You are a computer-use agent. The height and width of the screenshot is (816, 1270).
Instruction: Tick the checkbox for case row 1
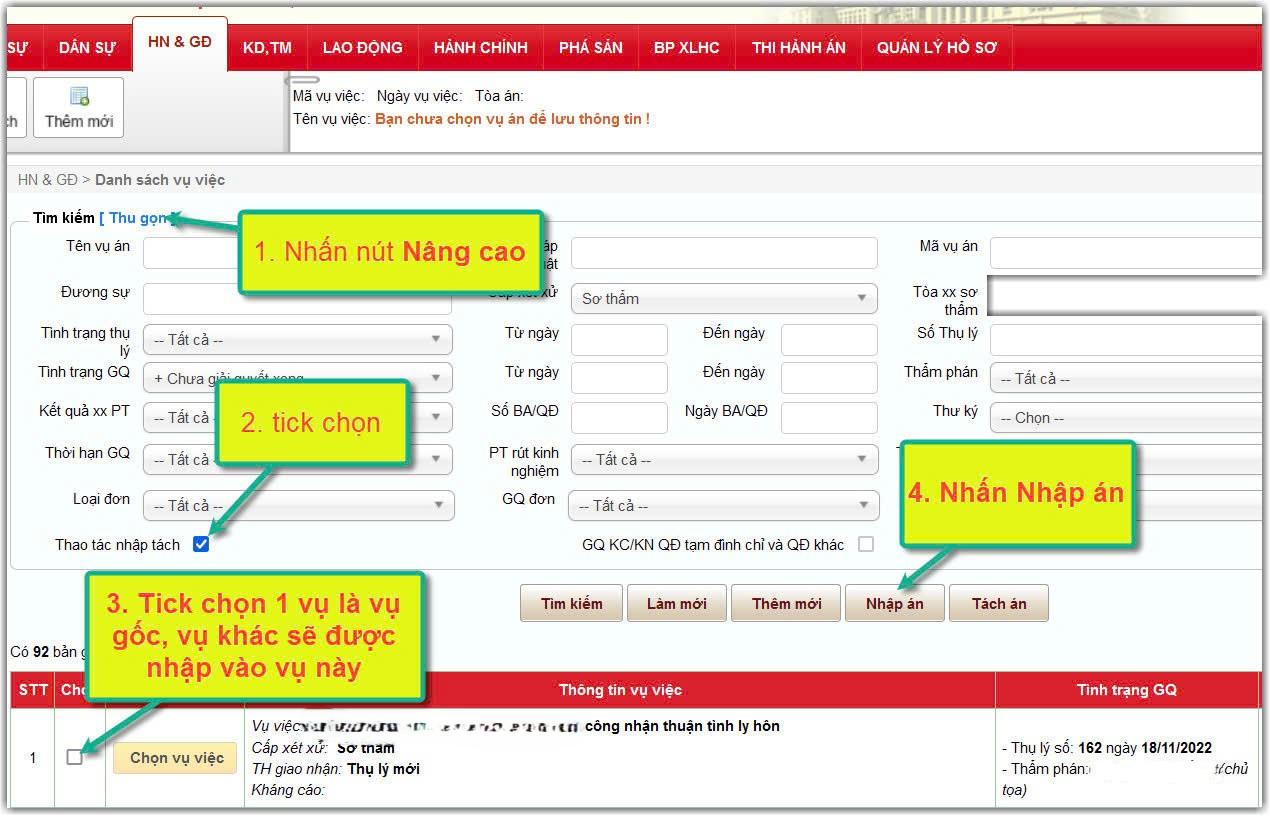tap(74, 757)
